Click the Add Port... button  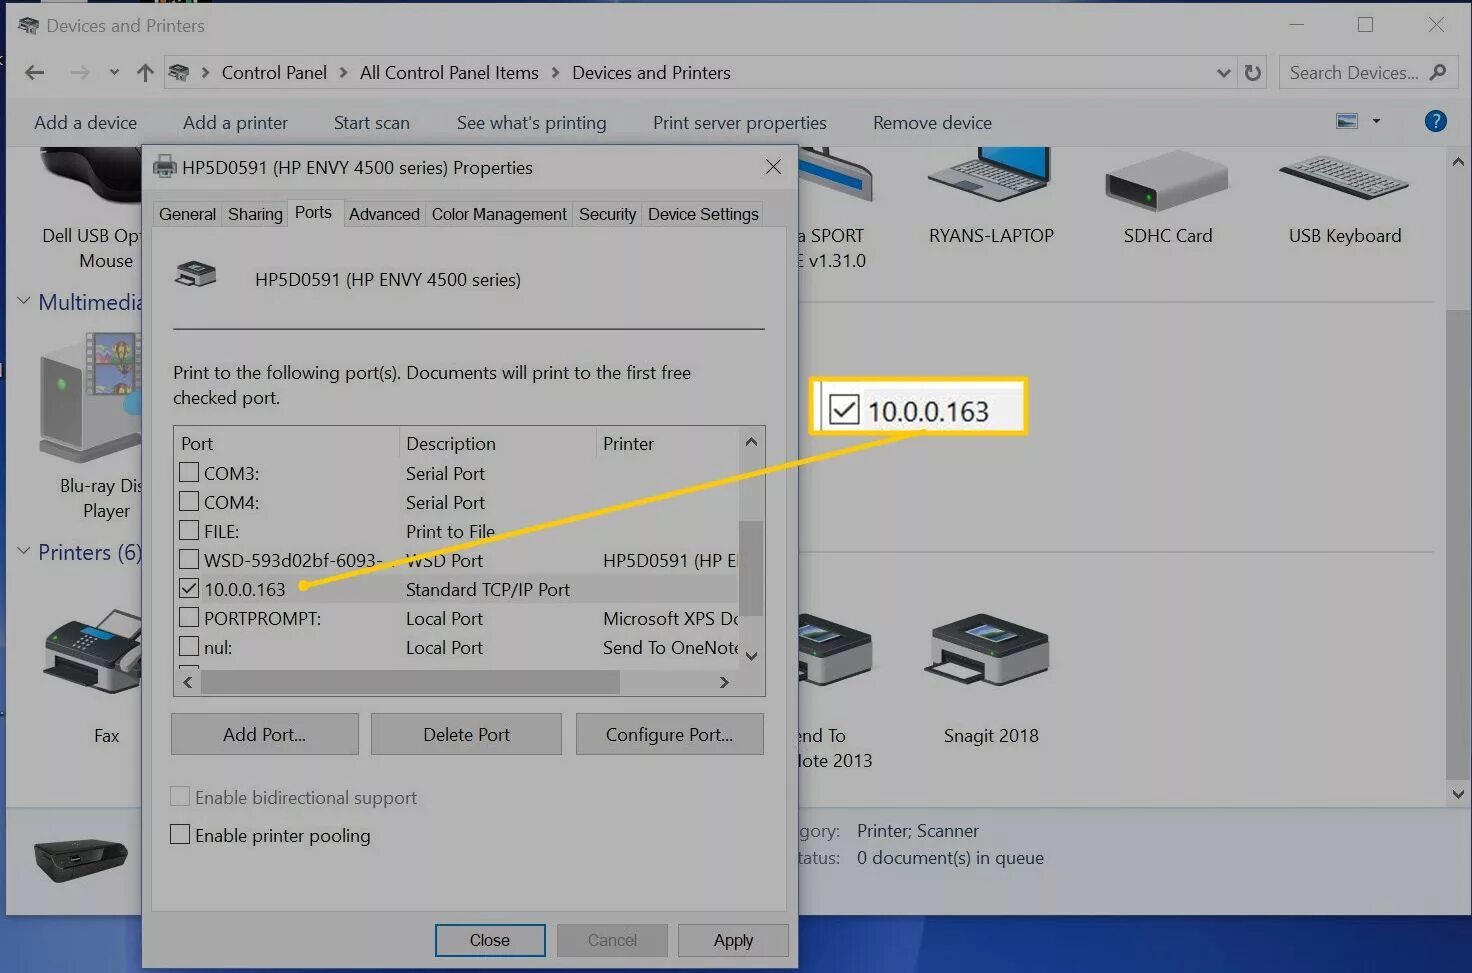click(265, 734)
